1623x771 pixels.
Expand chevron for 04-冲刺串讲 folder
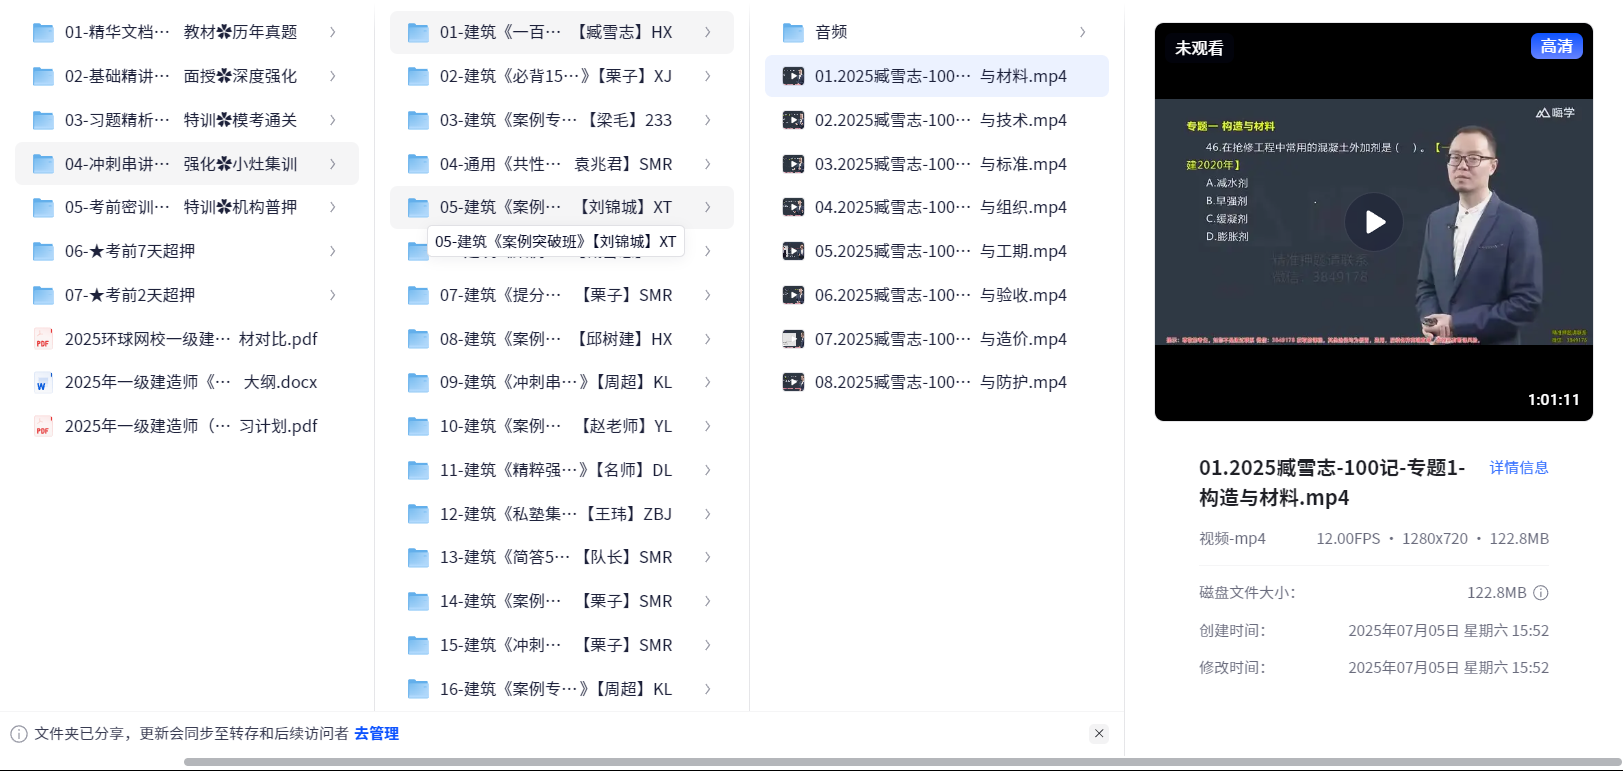coord(333,164)
